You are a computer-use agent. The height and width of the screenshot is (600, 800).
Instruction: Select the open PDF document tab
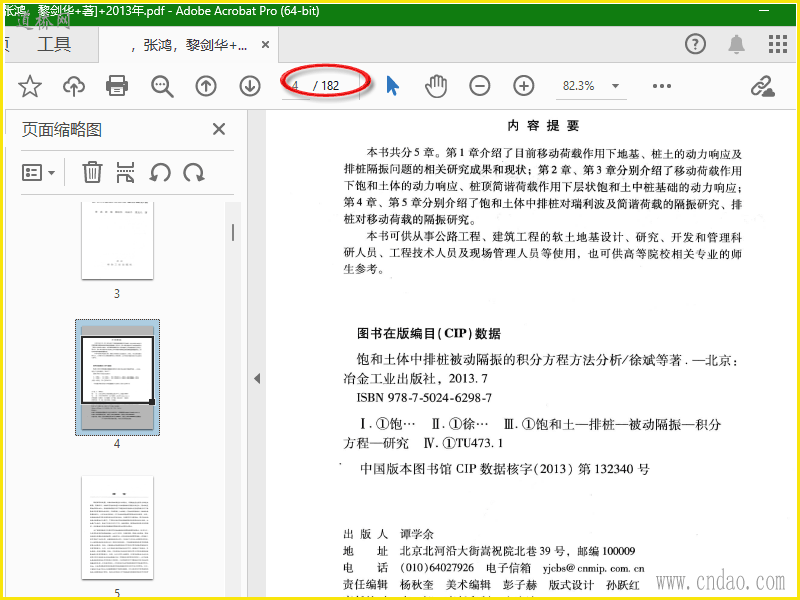[189, 45]
